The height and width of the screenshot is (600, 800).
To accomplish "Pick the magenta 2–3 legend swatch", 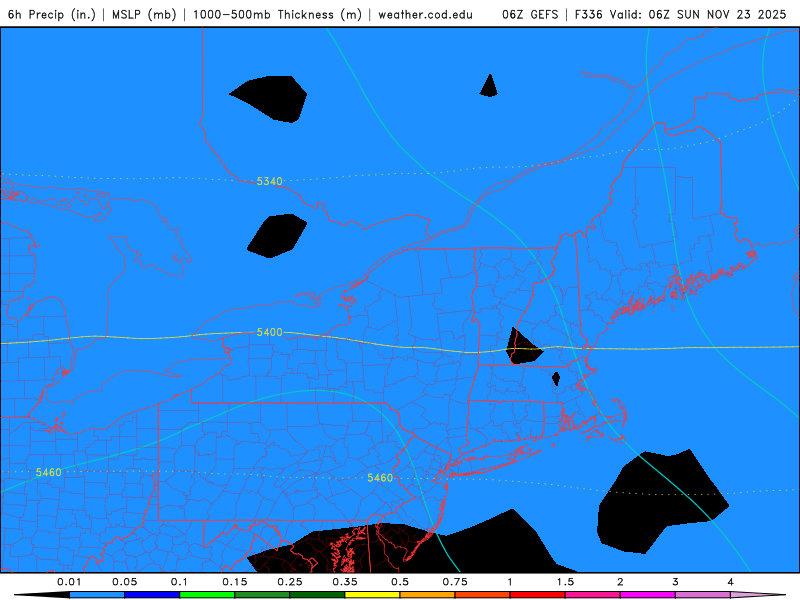I will click(x=648, y=595).
